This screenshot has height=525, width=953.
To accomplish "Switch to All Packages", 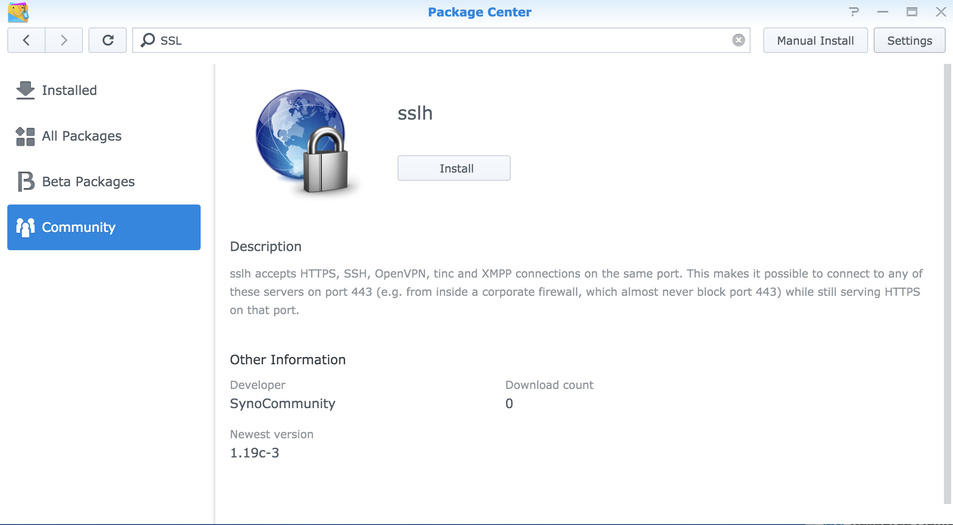I will tap(104, 136).
